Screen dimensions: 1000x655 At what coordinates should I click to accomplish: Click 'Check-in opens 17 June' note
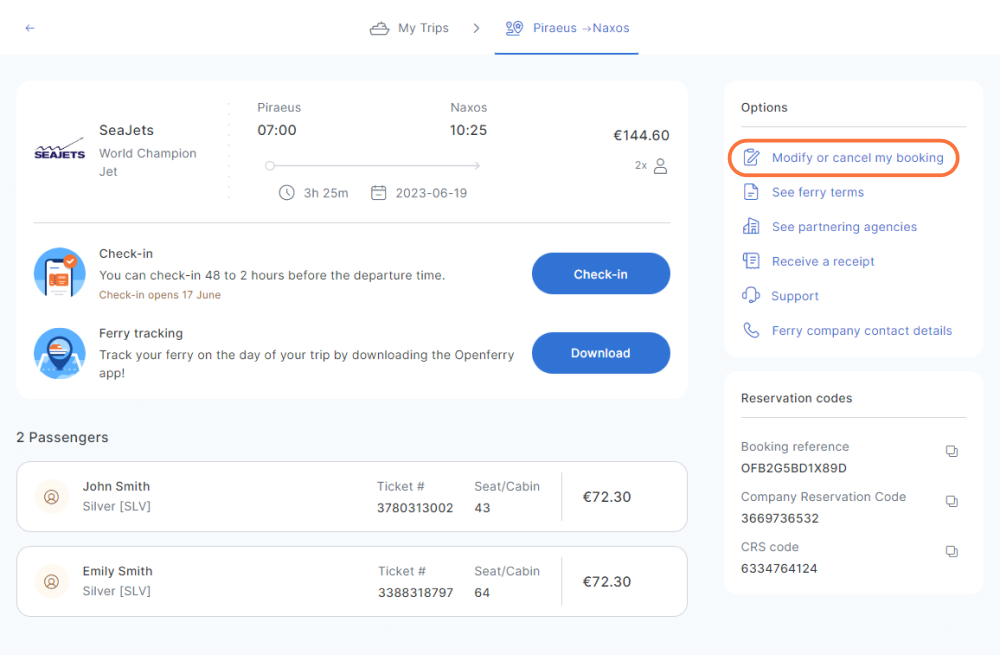159,295
